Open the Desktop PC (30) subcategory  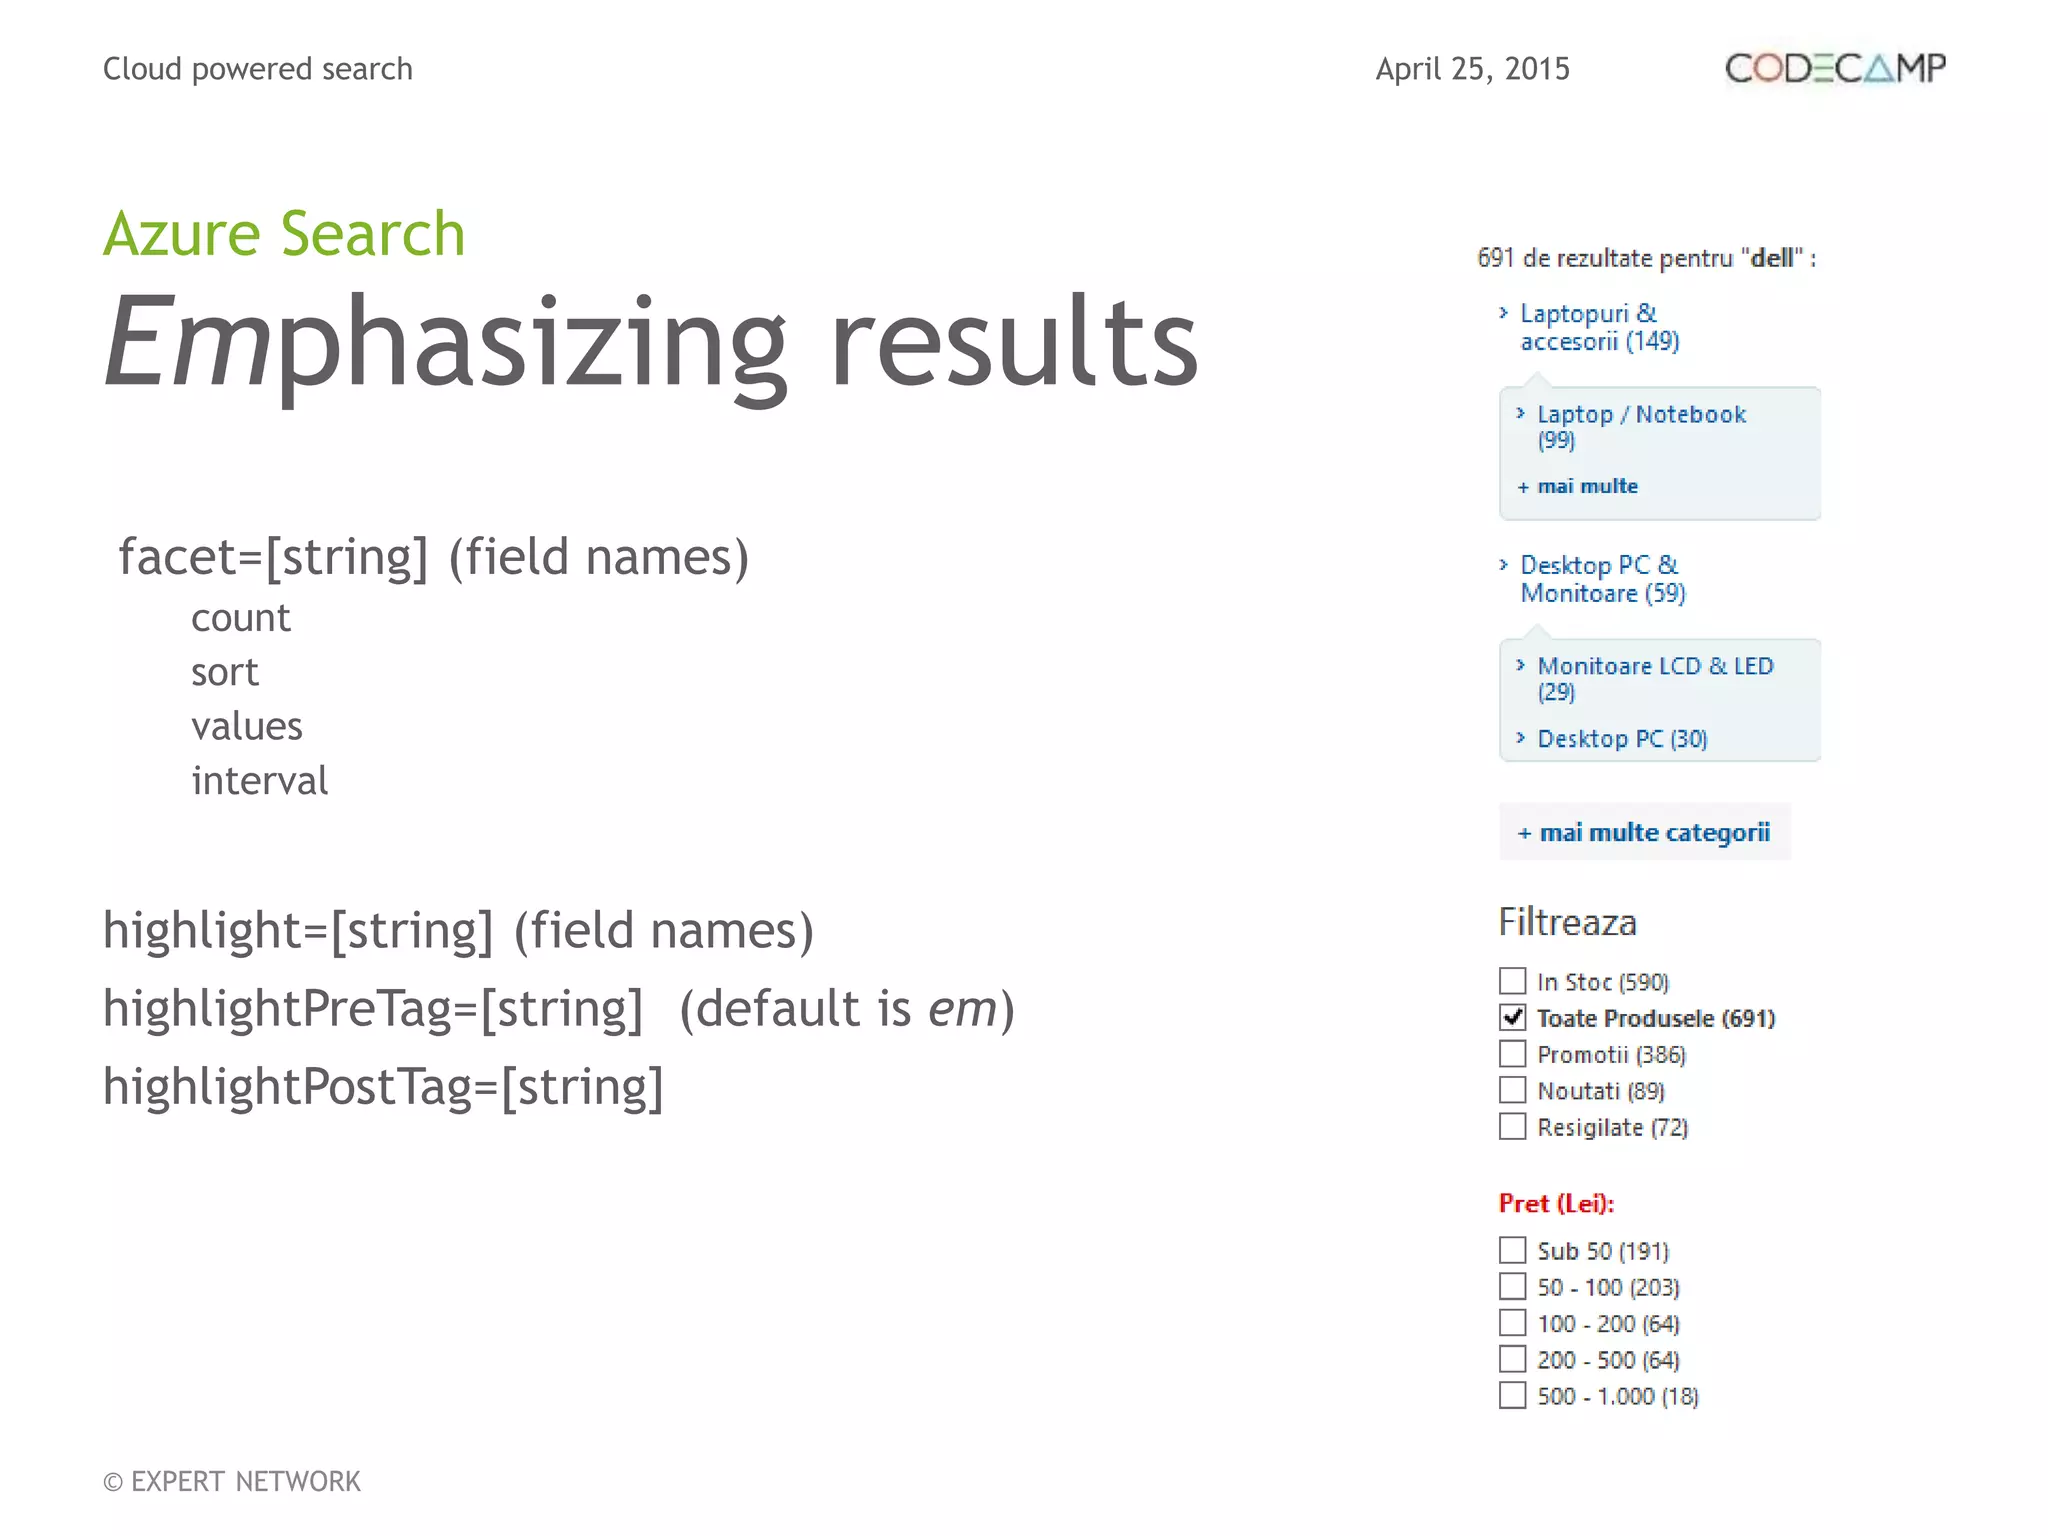[1622, 738]
